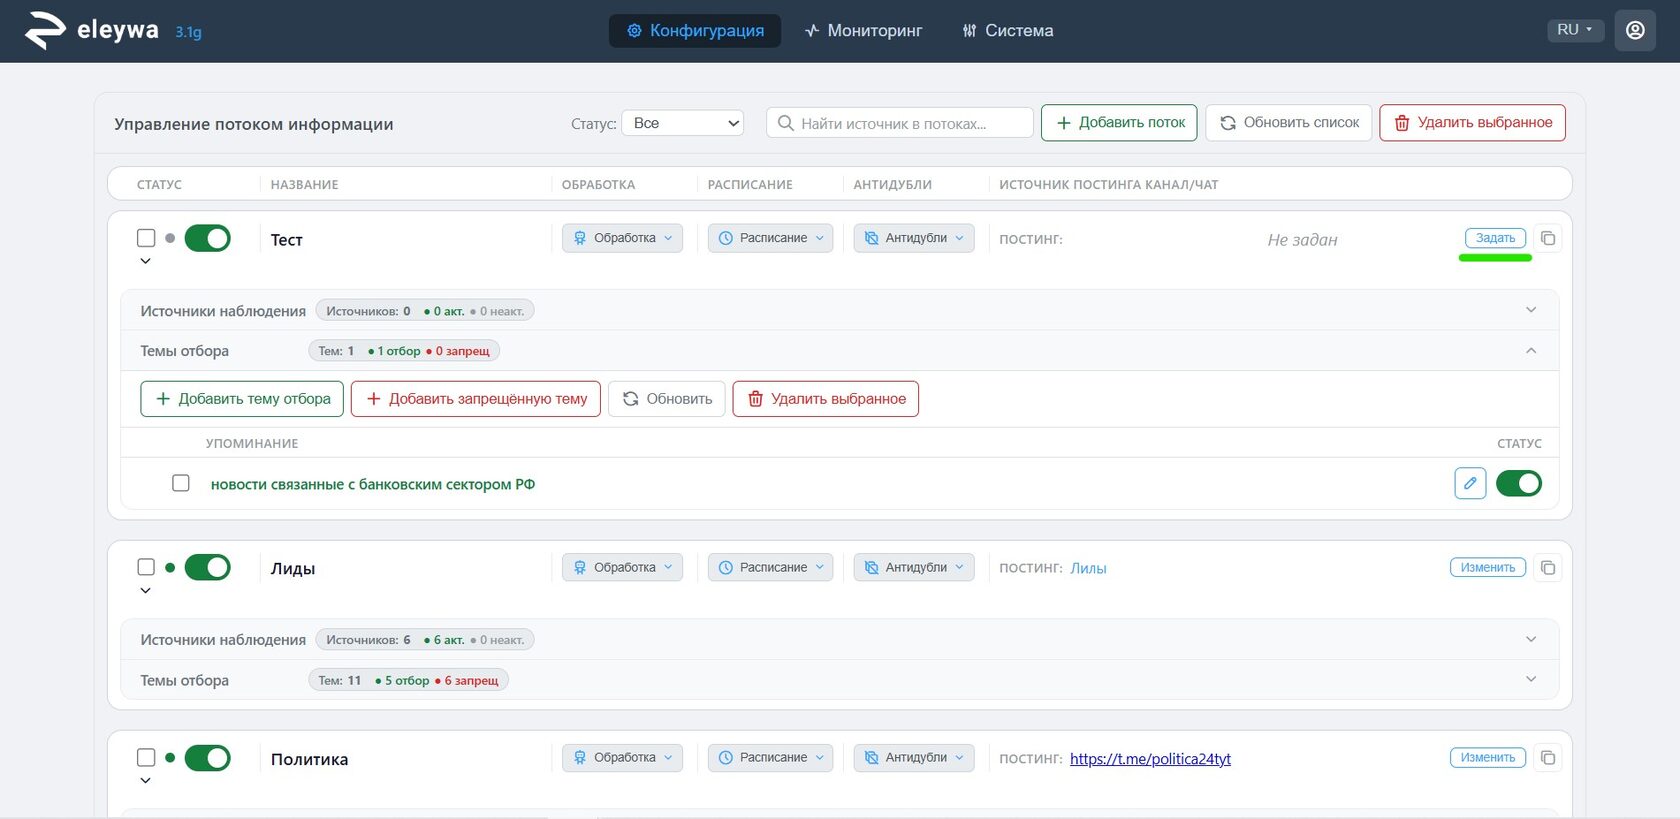Open the Система tab

(1007, 30)
